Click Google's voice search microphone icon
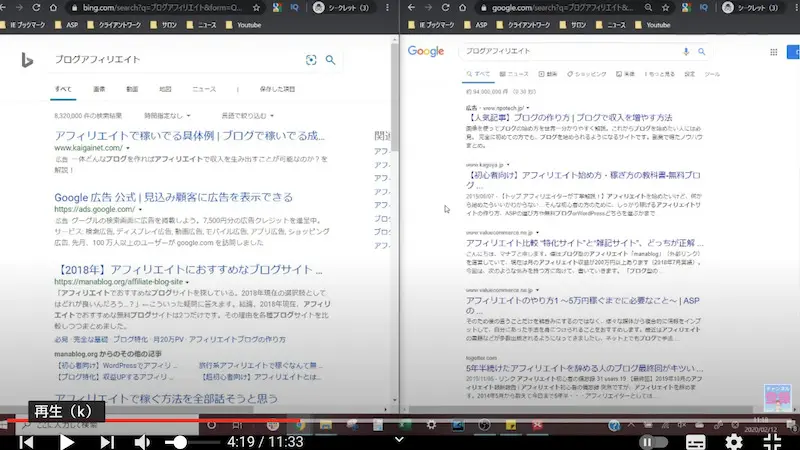 tap(686, 51)
